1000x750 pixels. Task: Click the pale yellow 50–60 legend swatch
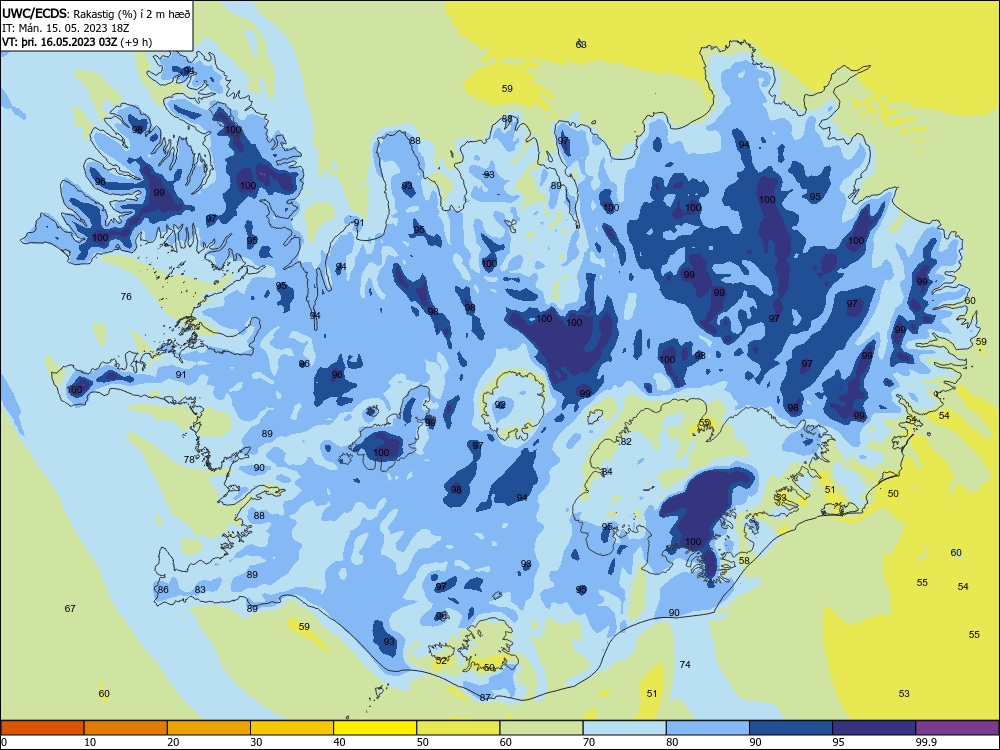click(458, 728)
